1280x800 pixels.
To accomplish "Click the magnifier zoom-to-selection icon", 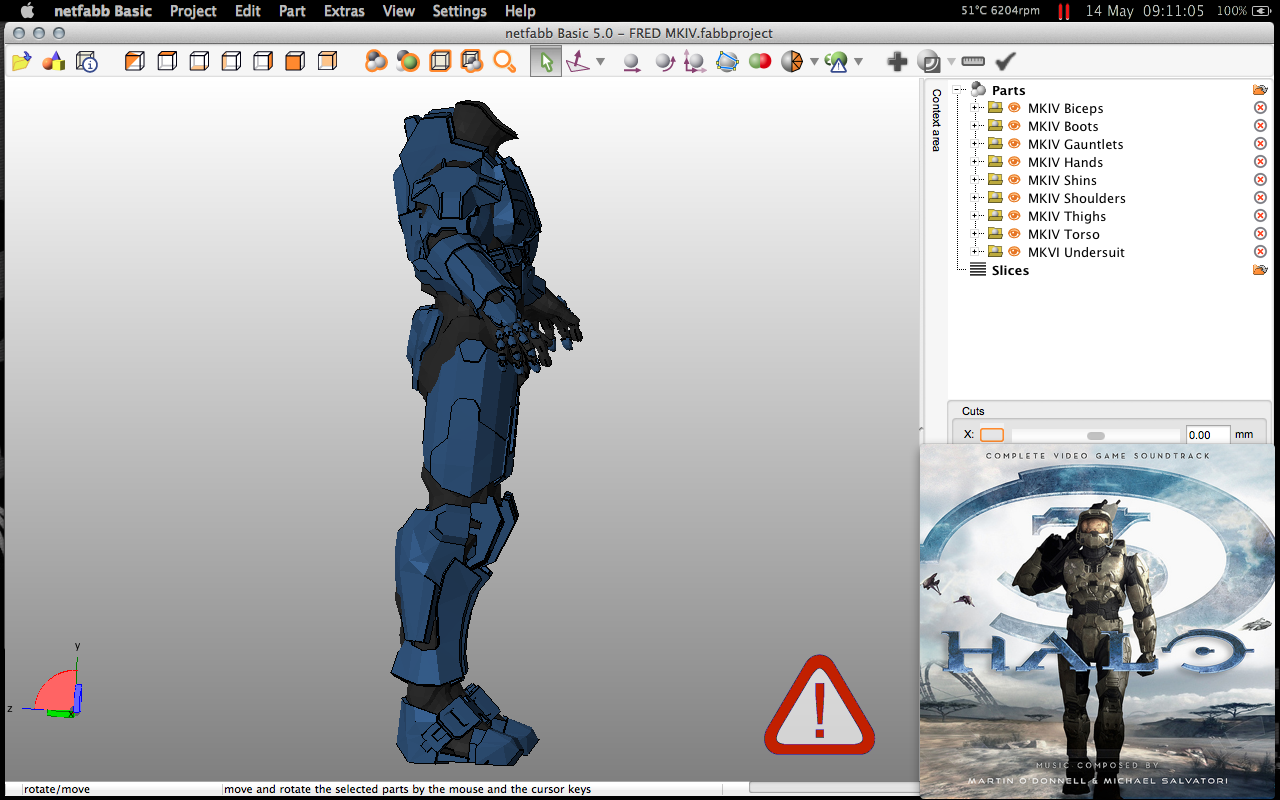I will point(504,62).
